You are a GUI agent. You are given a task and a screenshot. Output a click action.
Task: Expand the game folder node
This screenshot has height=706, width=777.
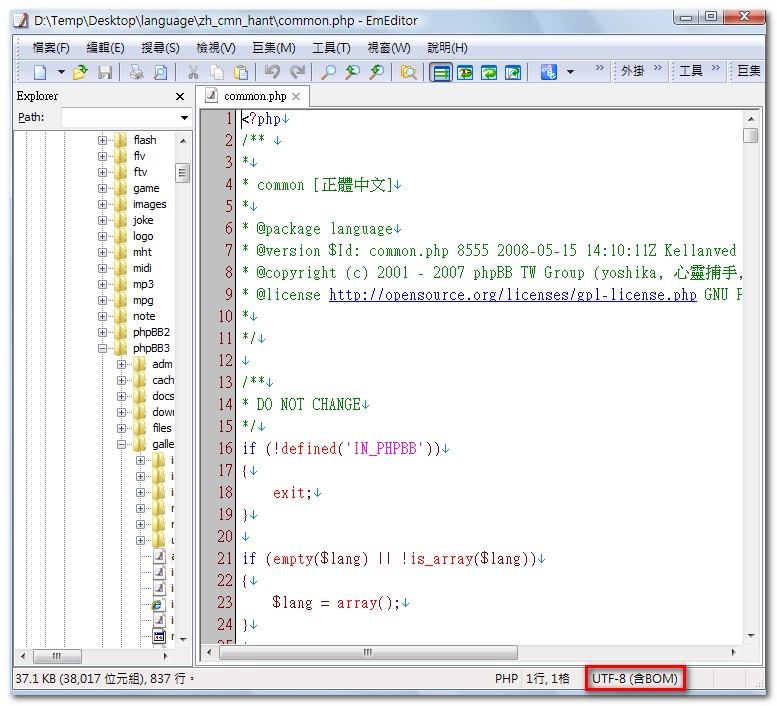click(x=102, y=188)
